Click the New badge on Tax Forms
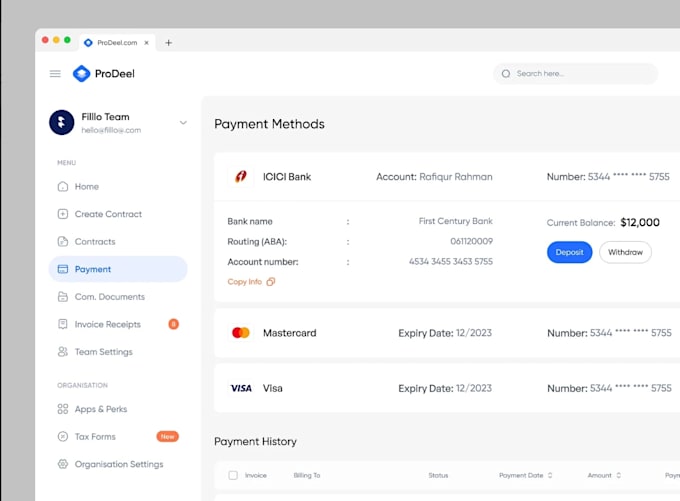The image size is (680, 501). click(167, 436)
